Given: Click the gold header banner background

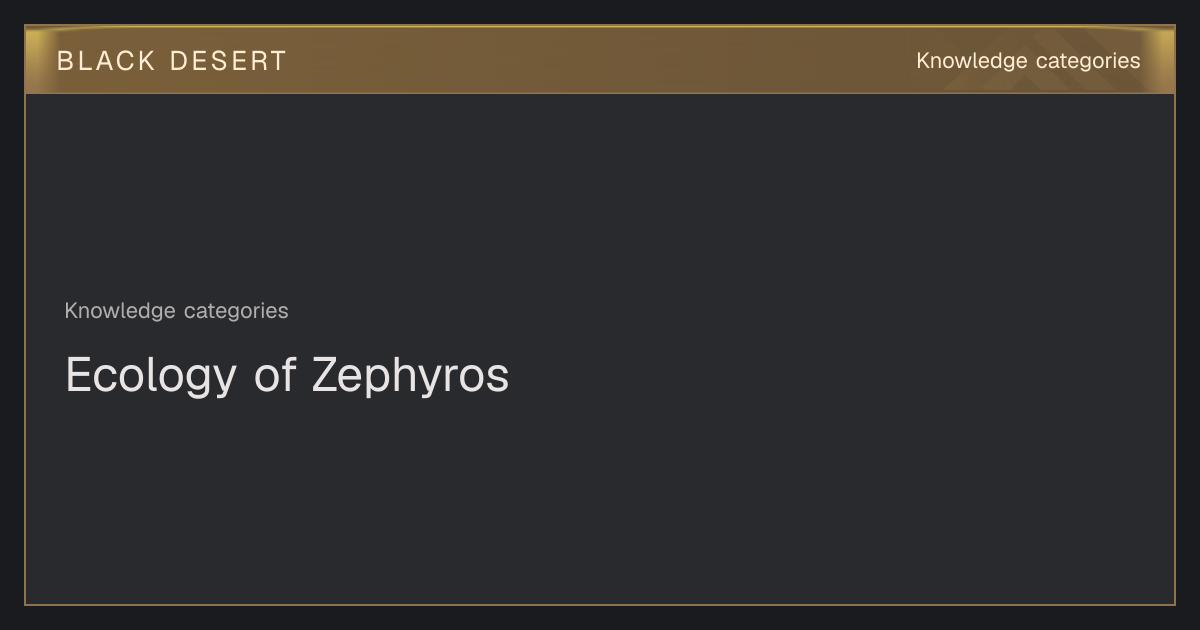Looking at the screenshot, I should point(600,60).
